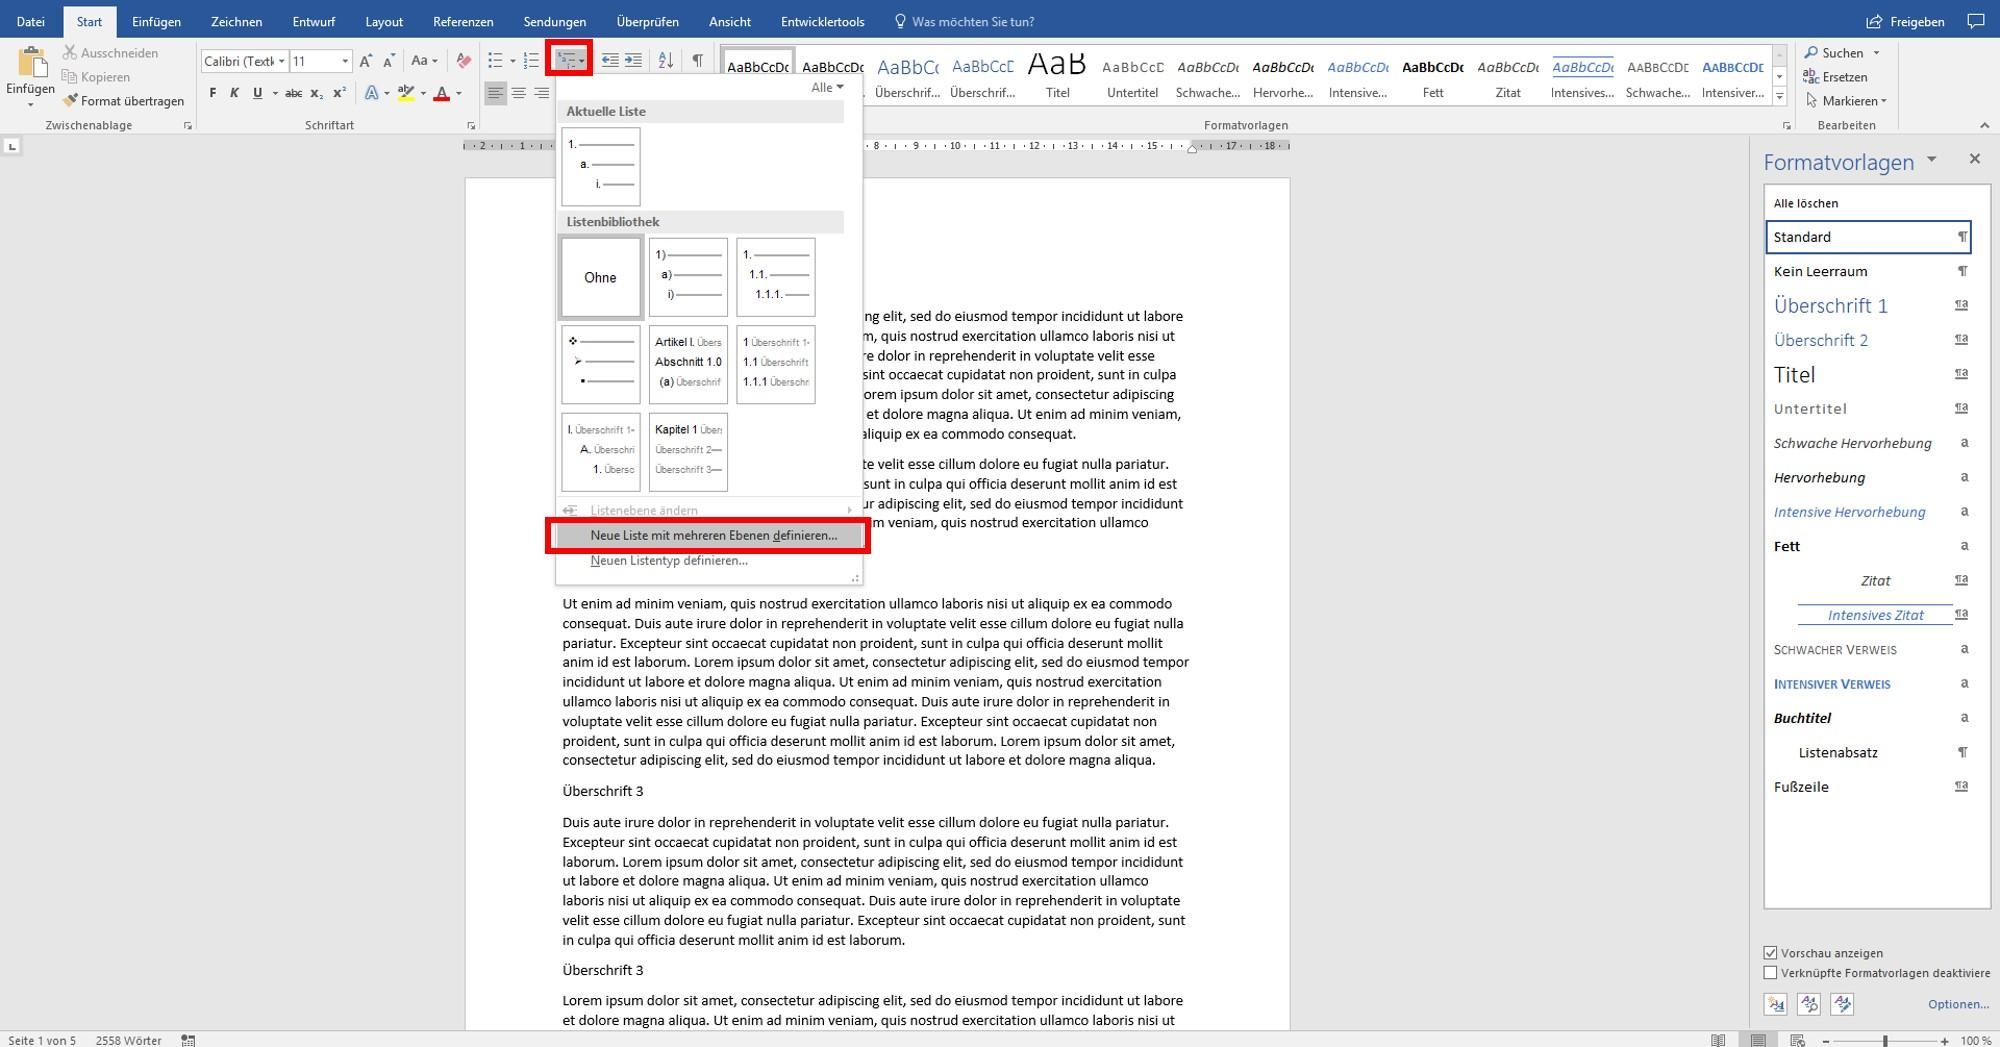Click the comments speech bubble icon
This screenshot has width=2000, height=1047.
point(1975,21)
